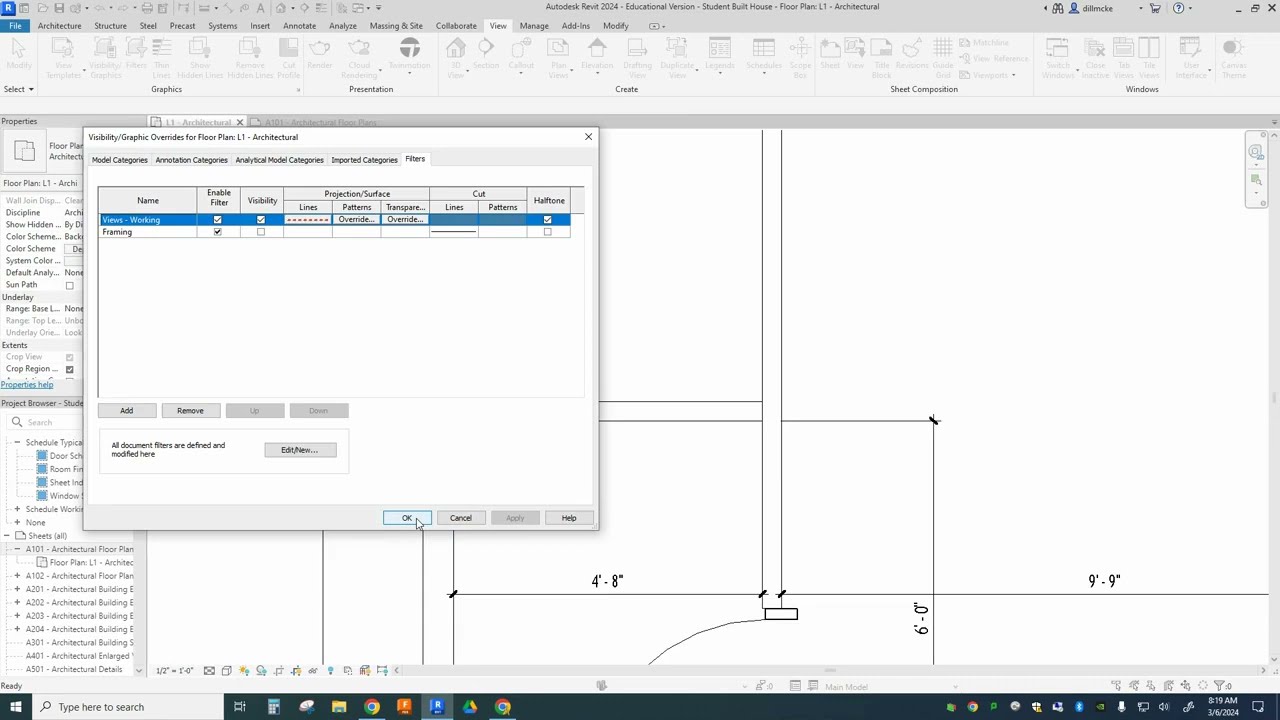
Task: Toggle Sun Path checkbox in Properties
Action: click(69, 285)
